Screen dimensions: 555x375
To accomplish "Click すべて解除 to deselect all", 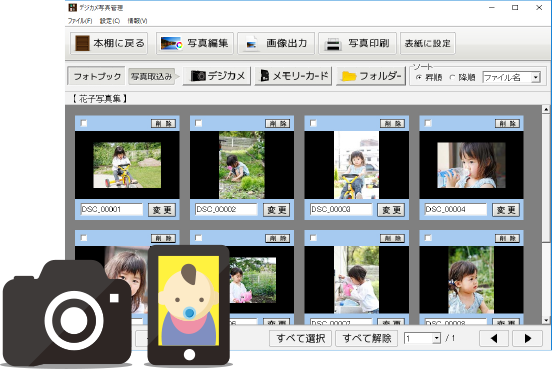I will coord(367,338).
